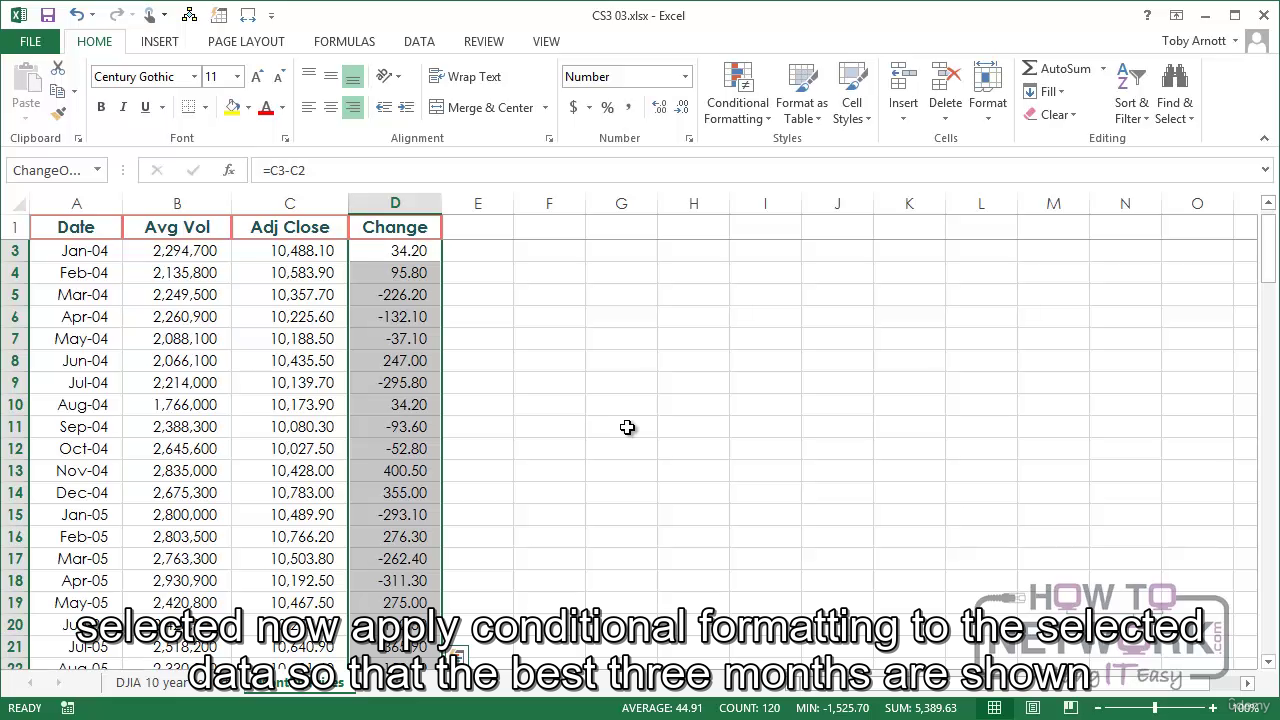Viewport: 1280px width, 720px height.
Task: Click the Percent Style icon
Action: (607, 108)
